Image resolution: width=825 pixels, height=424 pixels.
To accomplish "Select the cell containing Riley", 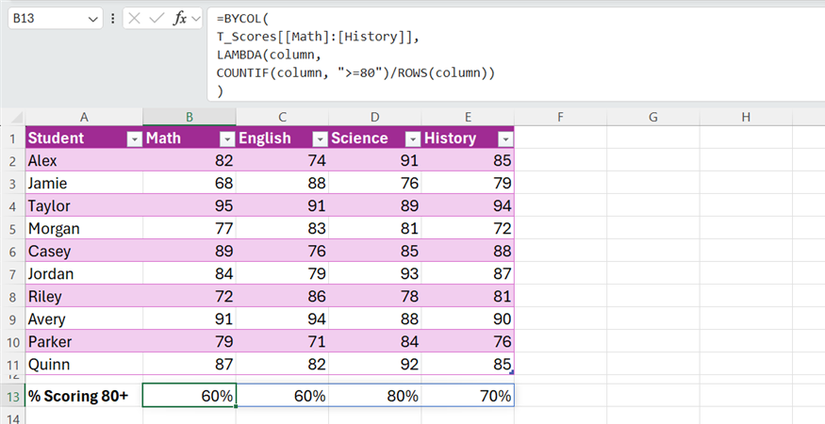I will (84, 297).
